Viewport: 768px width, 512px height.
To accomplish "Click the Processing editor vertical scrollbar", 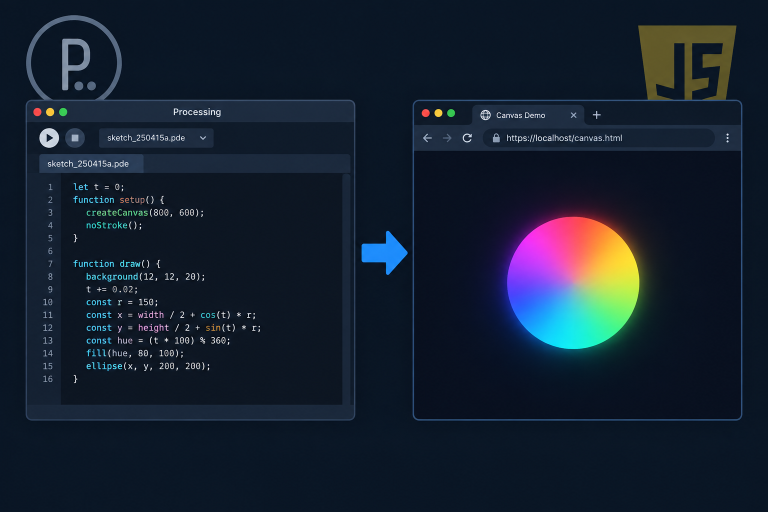I will point(346,289).
